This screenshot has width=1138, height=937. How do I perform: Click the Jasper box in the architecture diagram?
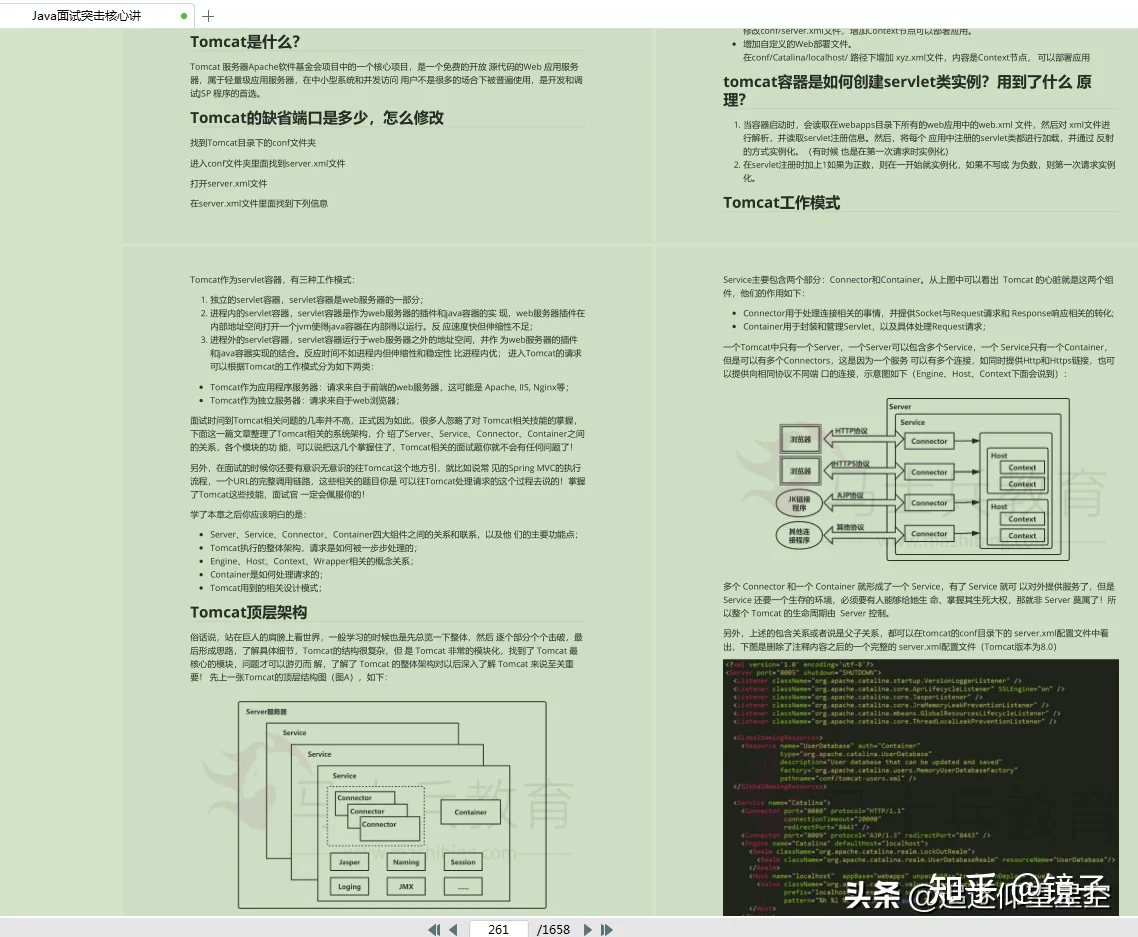[x=349, y=862]
